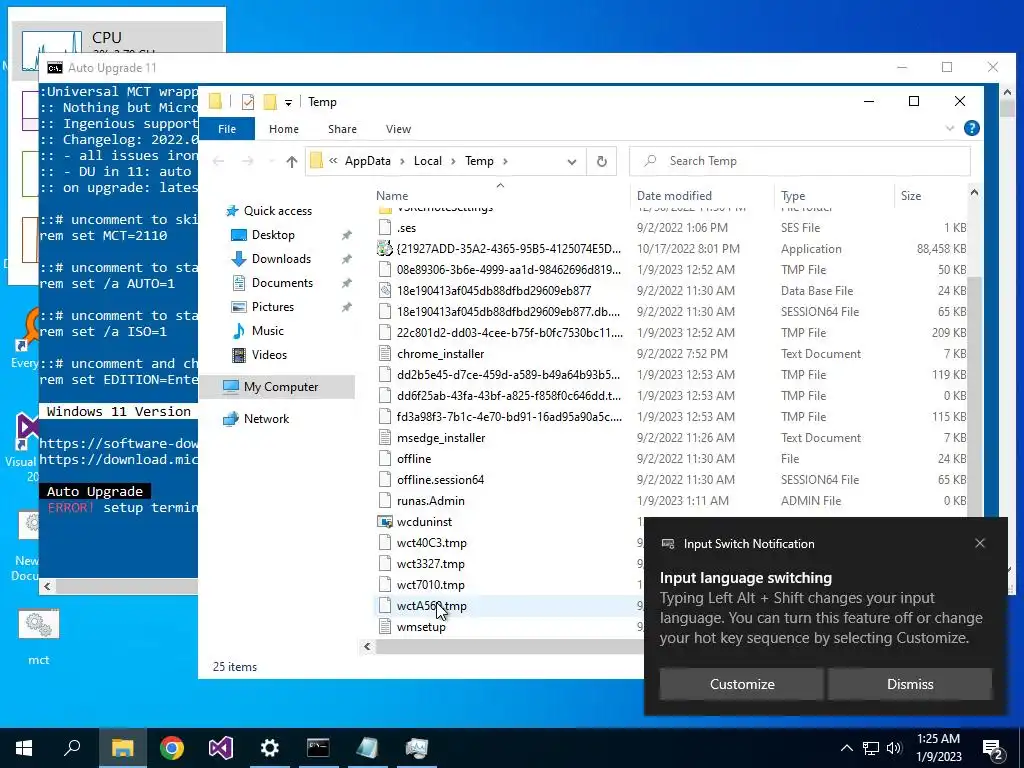The width and height of the screenshot is (1024, 768).
Task: Expand the ribbon with the chevron
Action: point(950,128)
